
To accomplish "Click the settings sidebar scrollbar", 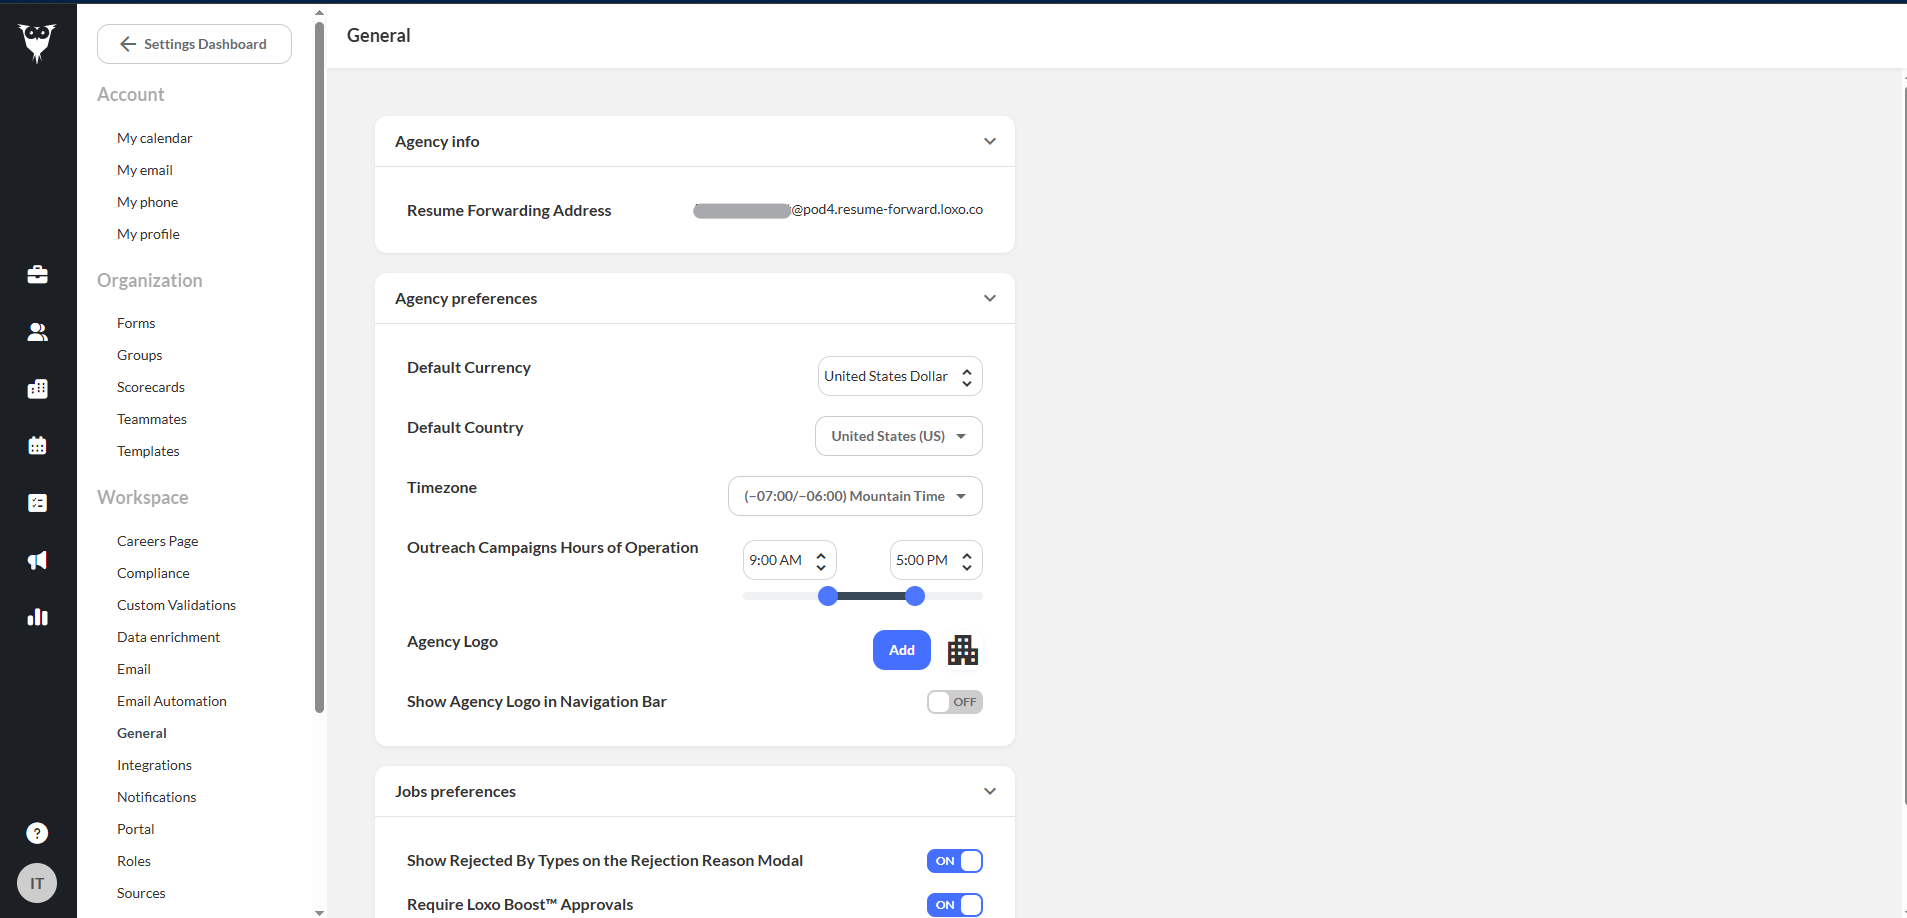I will (320, 366).
